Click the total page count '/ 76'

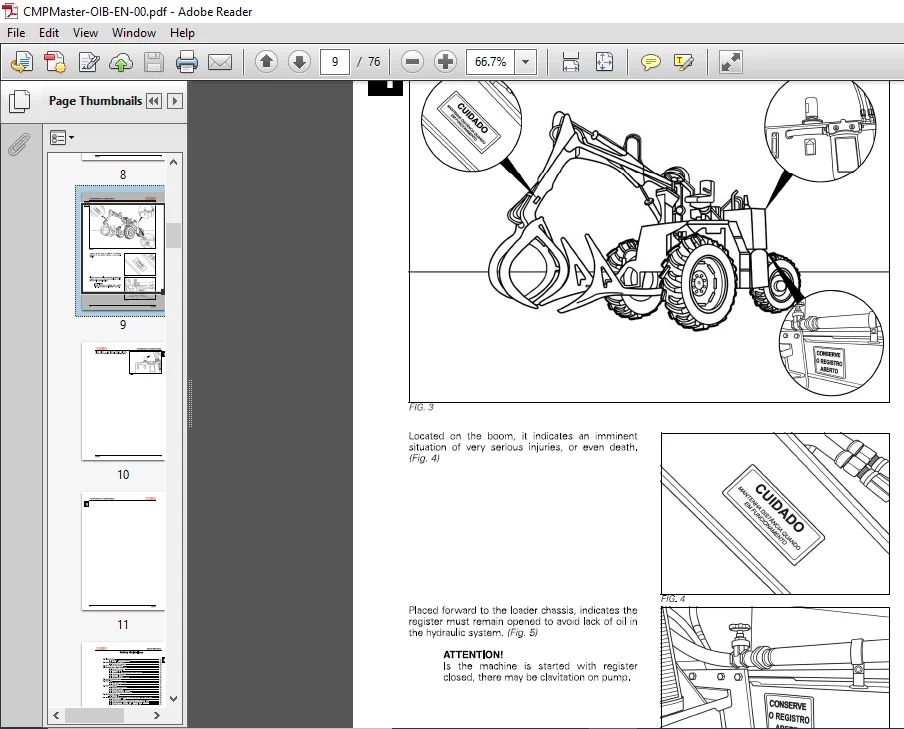(369, 62)
